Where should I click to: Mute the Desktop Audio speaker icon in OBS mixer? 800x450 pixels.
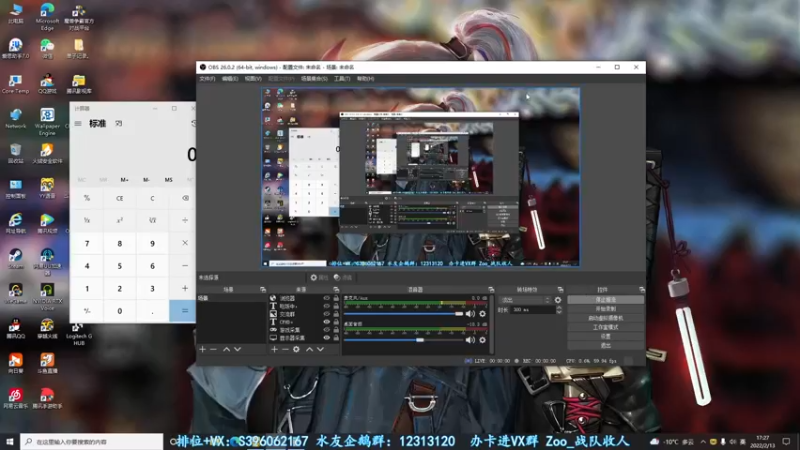(x=470, y=340)
